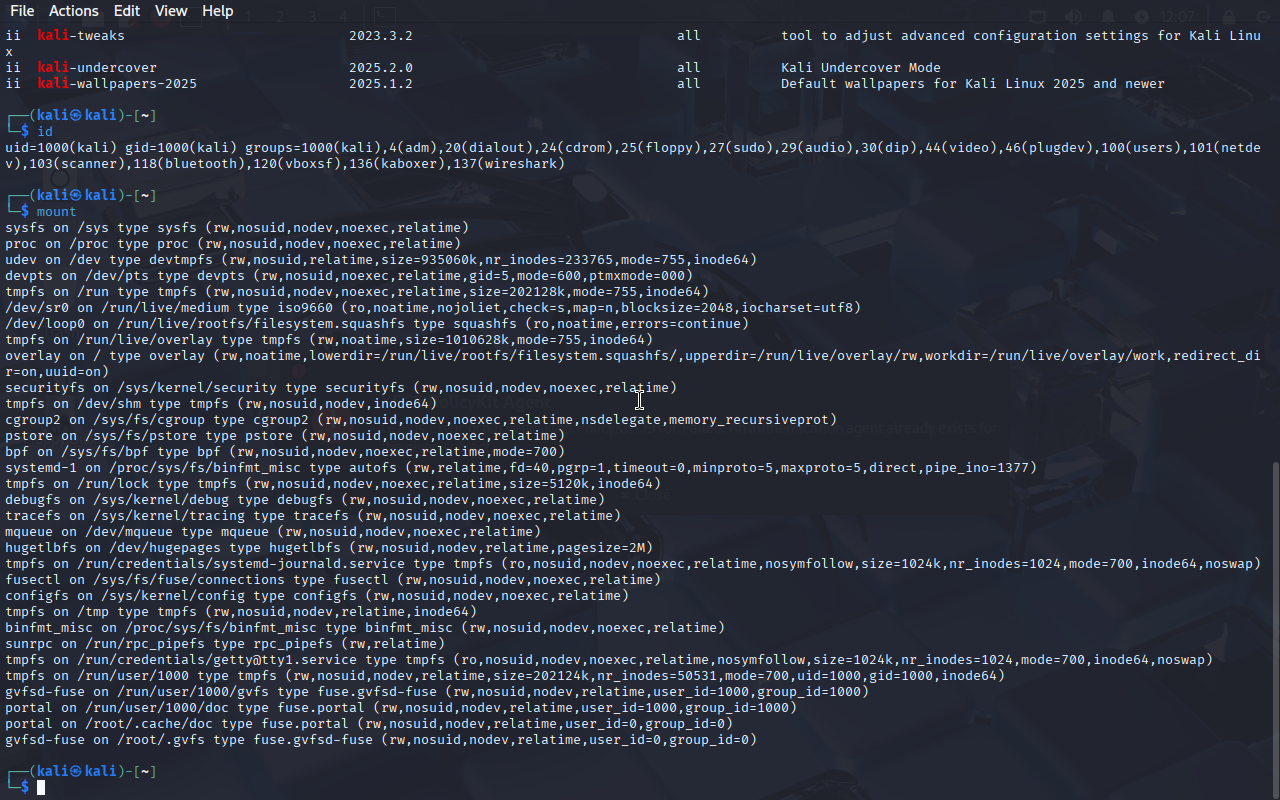Click the 'bpf on /sys/fs/bpf' line
The height and width of the screenshot is (800, 1280).
(285, 452)
